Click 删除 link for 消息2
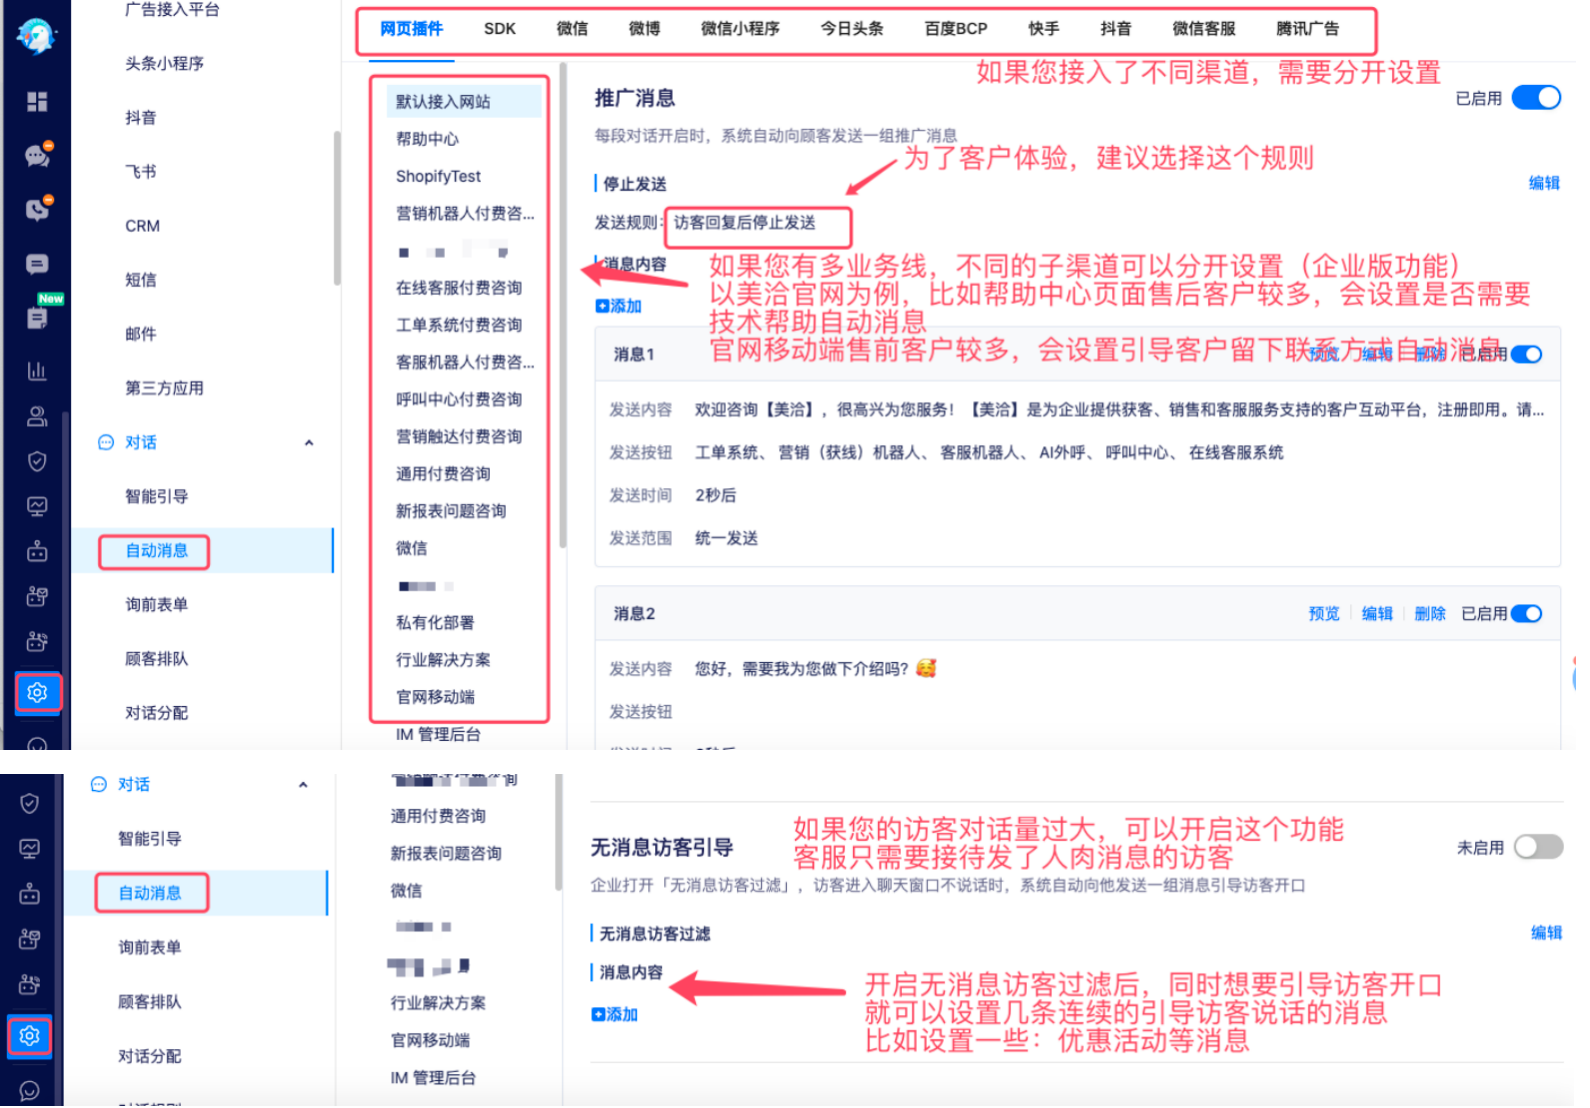The height and width of the screenshot is (1108, 1590). (1430, 614)
